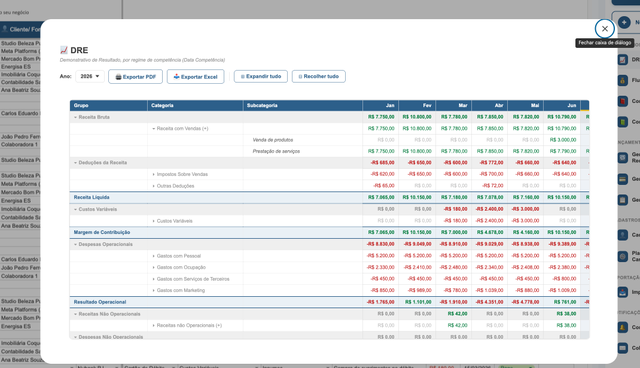
Task: Click the 'Flu' icon in the background sidebar
Action: 622,80
